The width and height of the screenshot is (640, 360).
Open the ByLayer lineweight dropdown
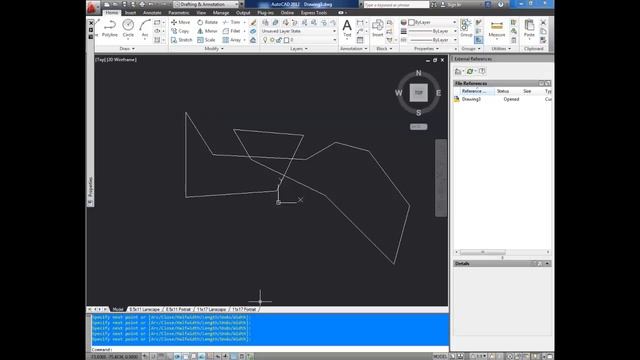pyautogui.click(x=433, y=31)
